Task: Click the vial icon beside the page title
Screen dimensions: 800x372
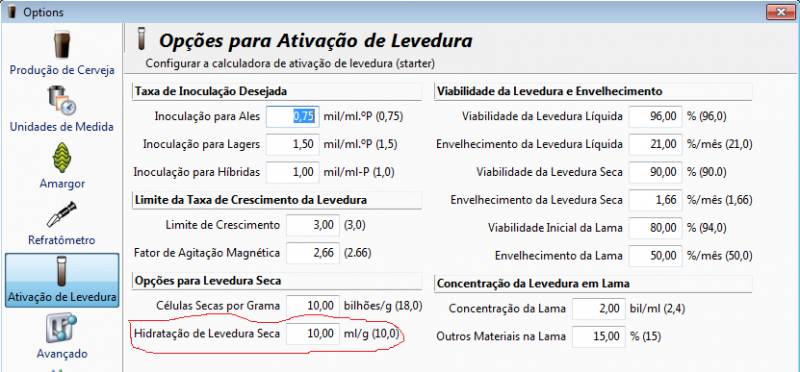Action: (x=142, y=39)
